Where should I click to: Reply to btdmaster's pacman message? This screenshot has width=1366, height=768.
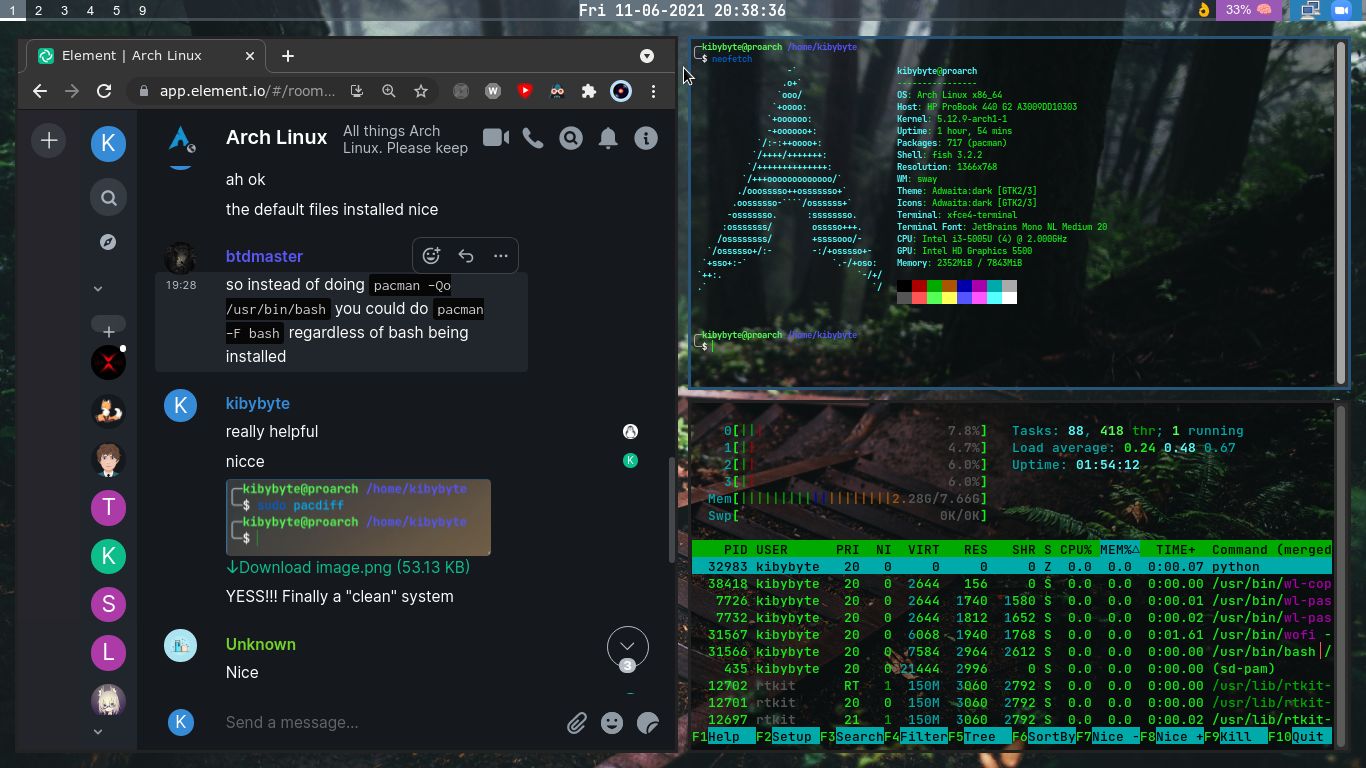465,255
